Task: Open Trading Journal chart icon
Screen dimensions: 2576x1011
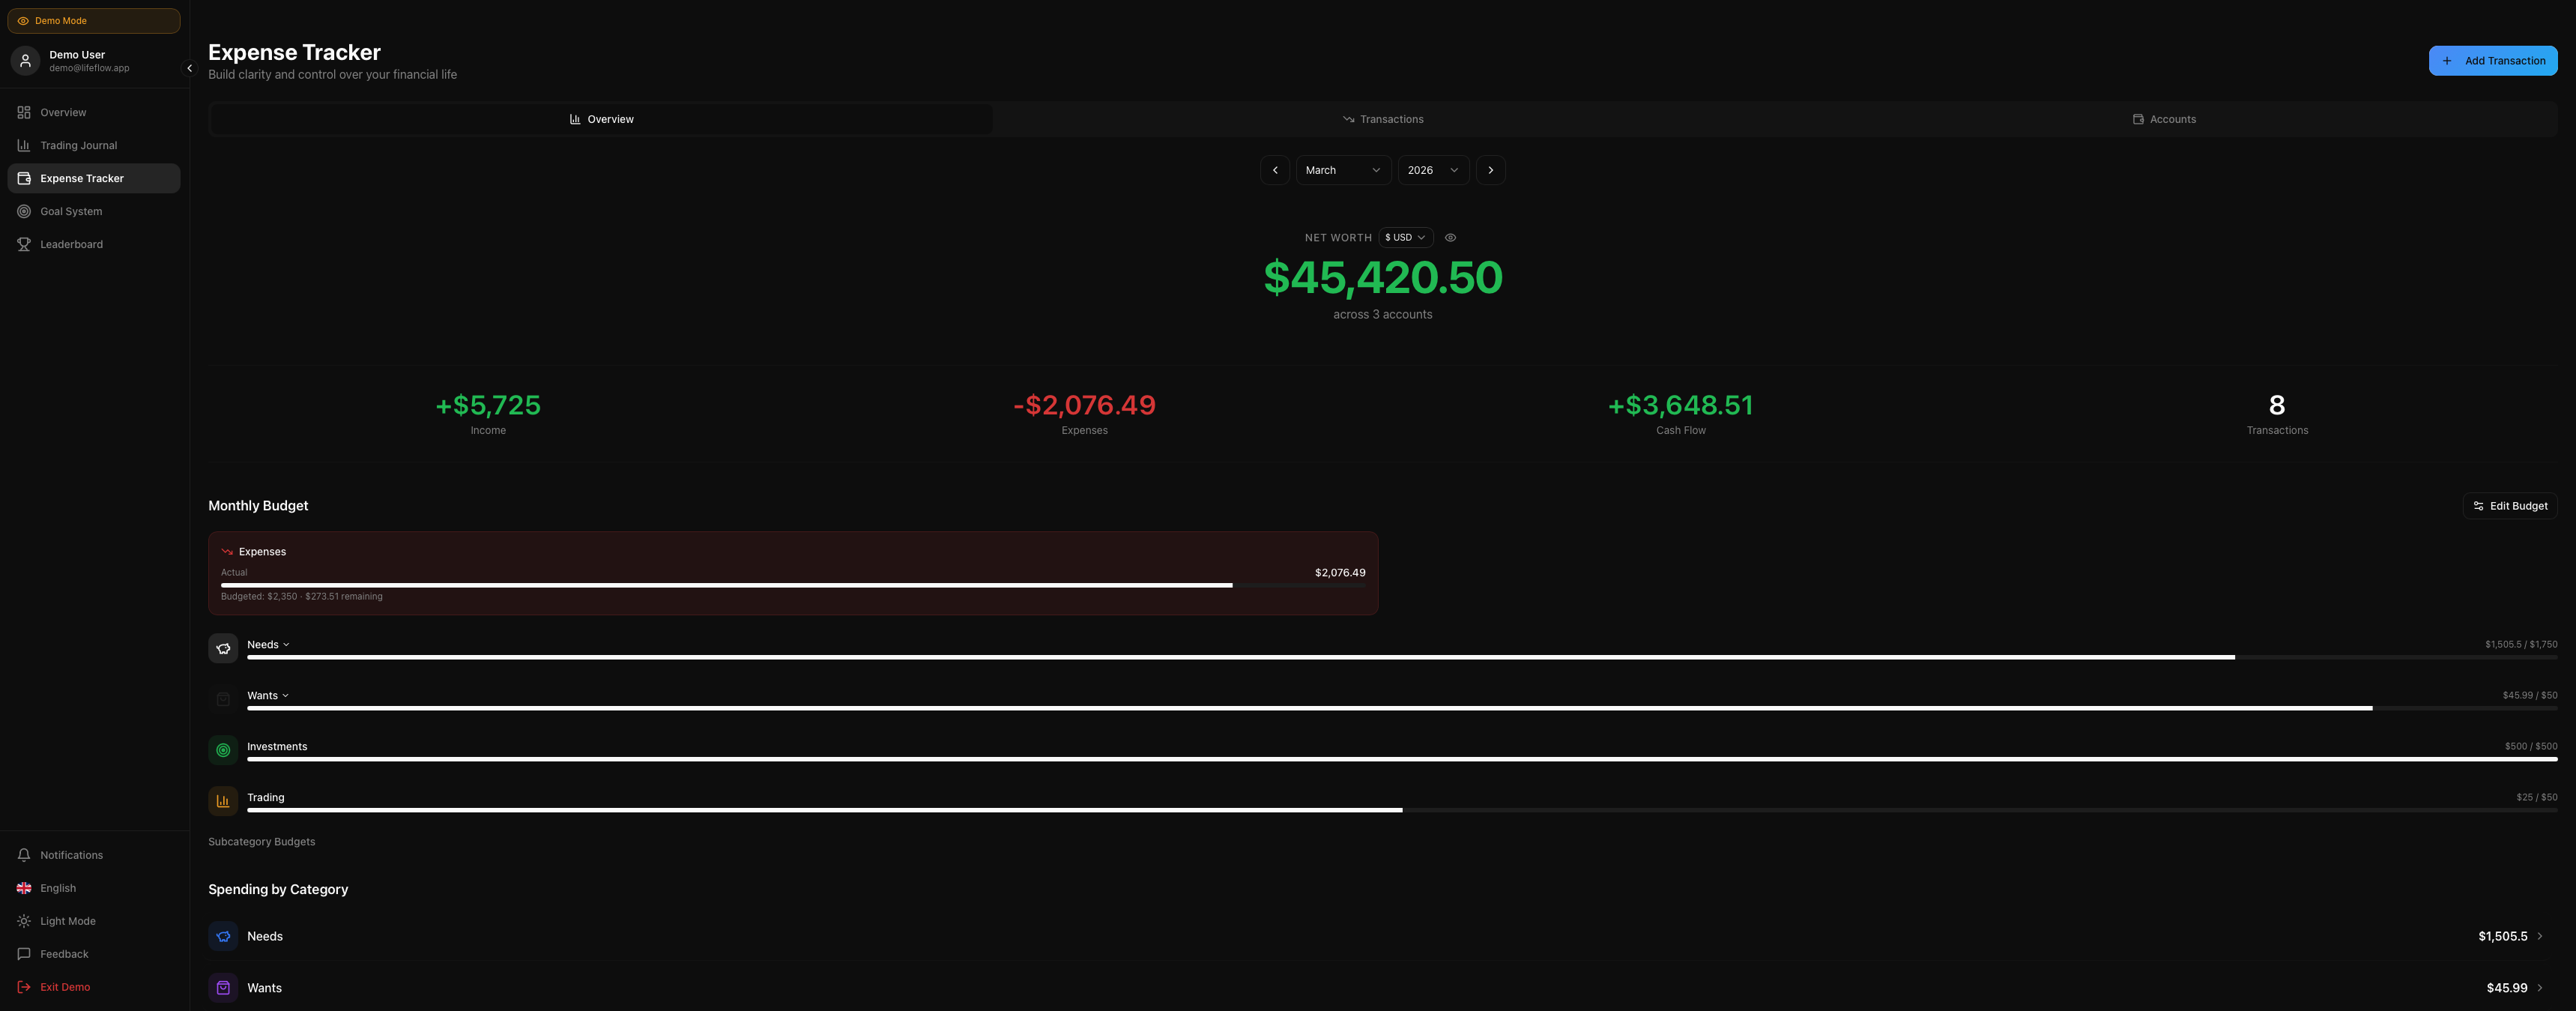Action: [24, 146]
